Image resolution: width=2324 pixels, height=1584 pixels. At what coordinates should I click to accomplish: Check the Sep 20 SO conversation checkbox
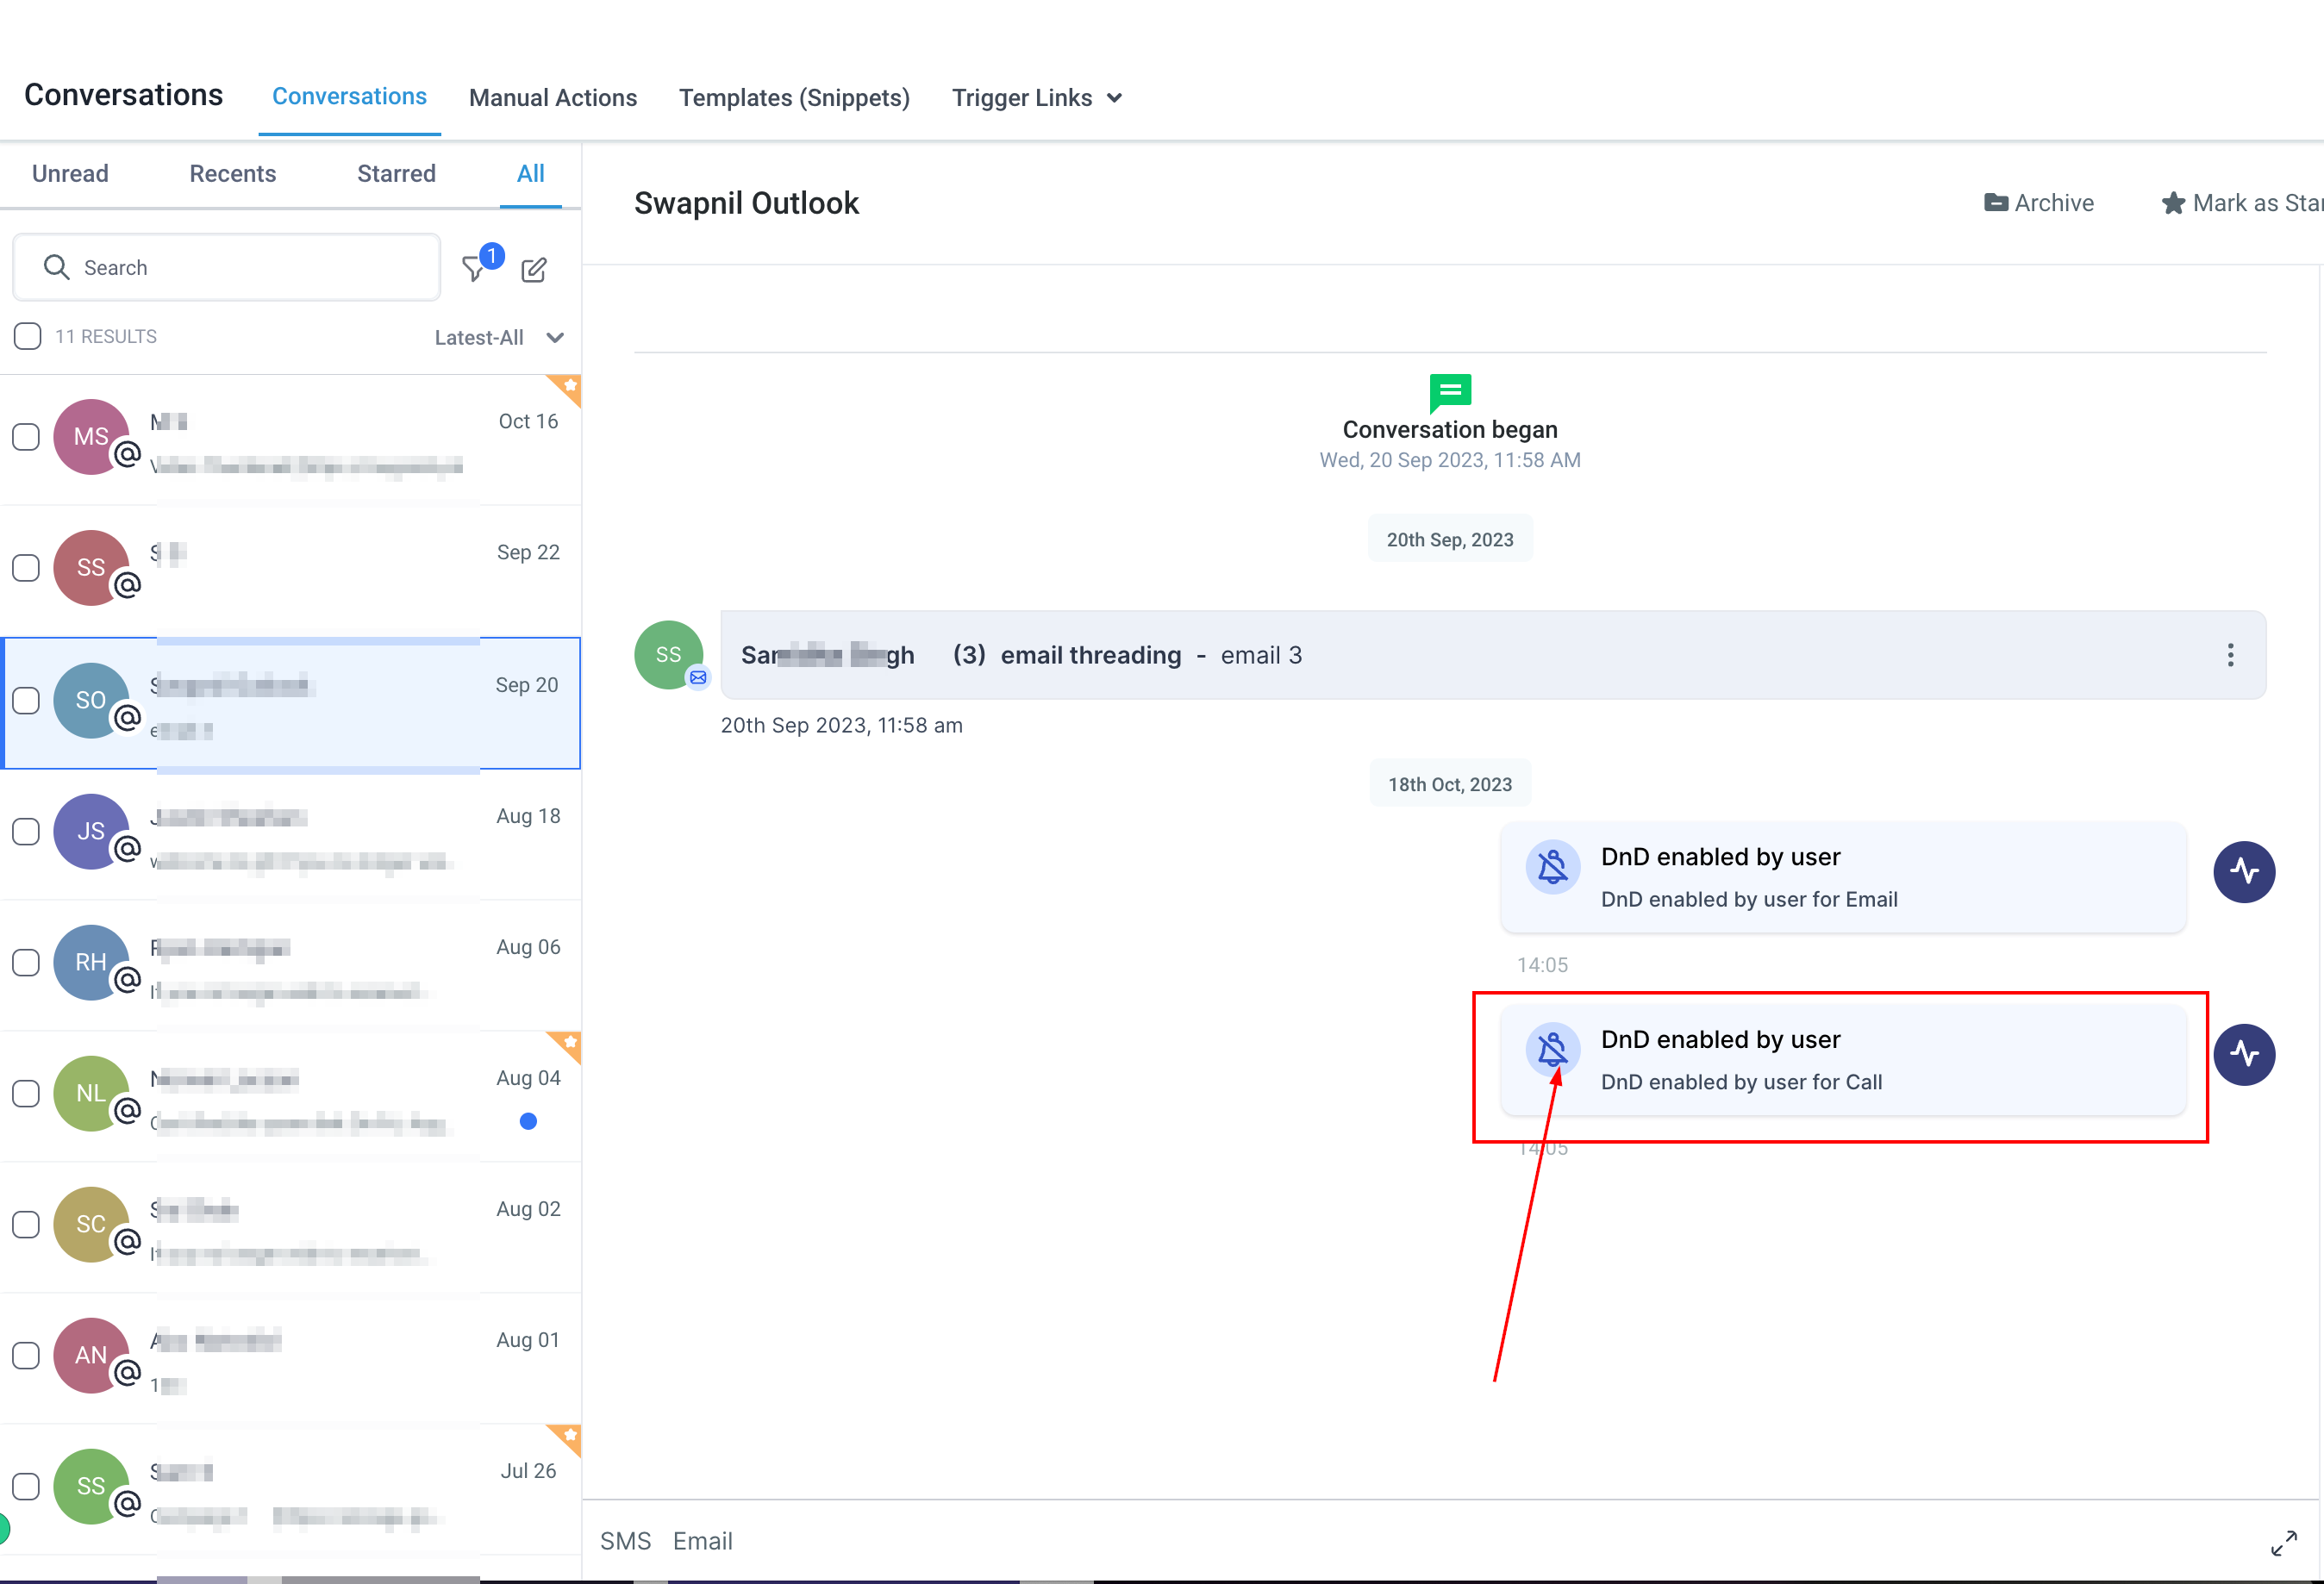point(26,700)
